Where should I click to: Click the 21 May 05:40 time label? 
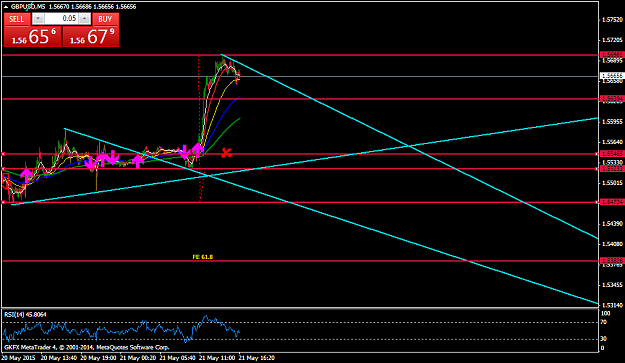177,358
